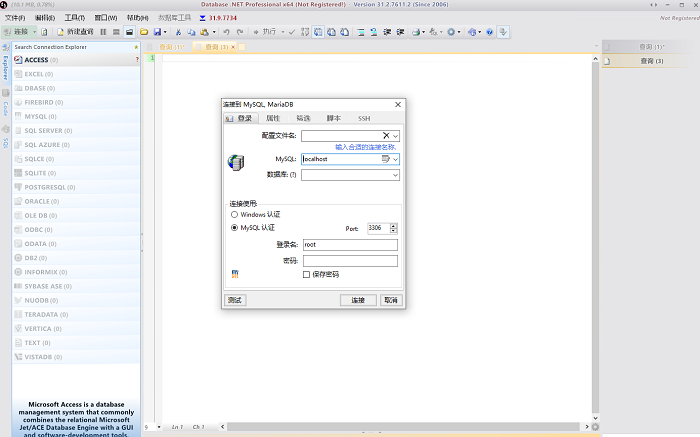The image size is (700, 437).
Task: Click the print icon in toolbar
Action: (416, 32)
